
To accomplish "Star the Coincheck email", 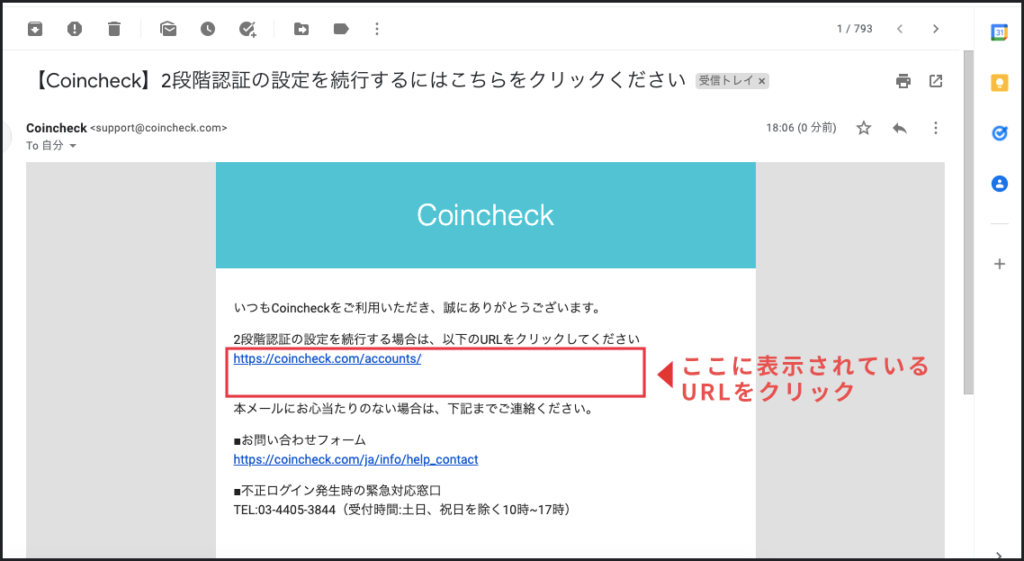I will pos(864,128).
